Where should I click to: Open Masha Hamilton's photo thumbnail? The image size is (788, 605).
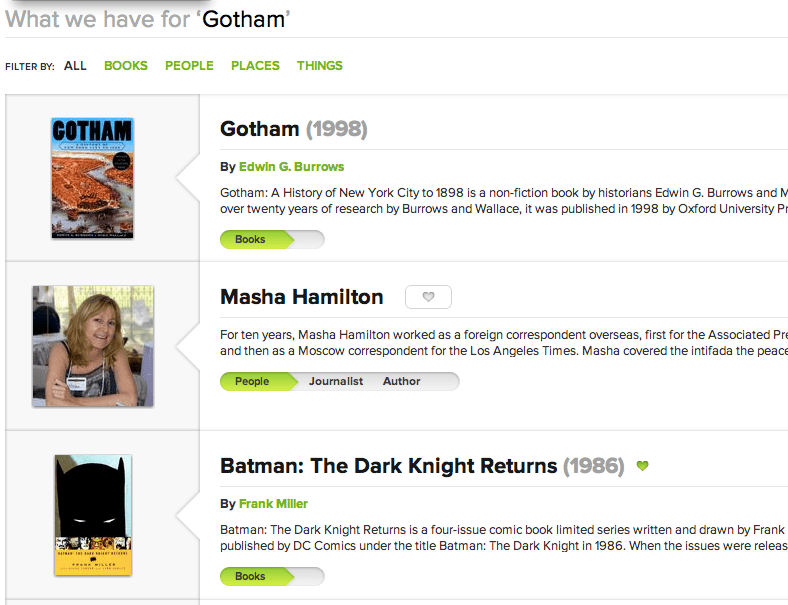tap(93, 346)
